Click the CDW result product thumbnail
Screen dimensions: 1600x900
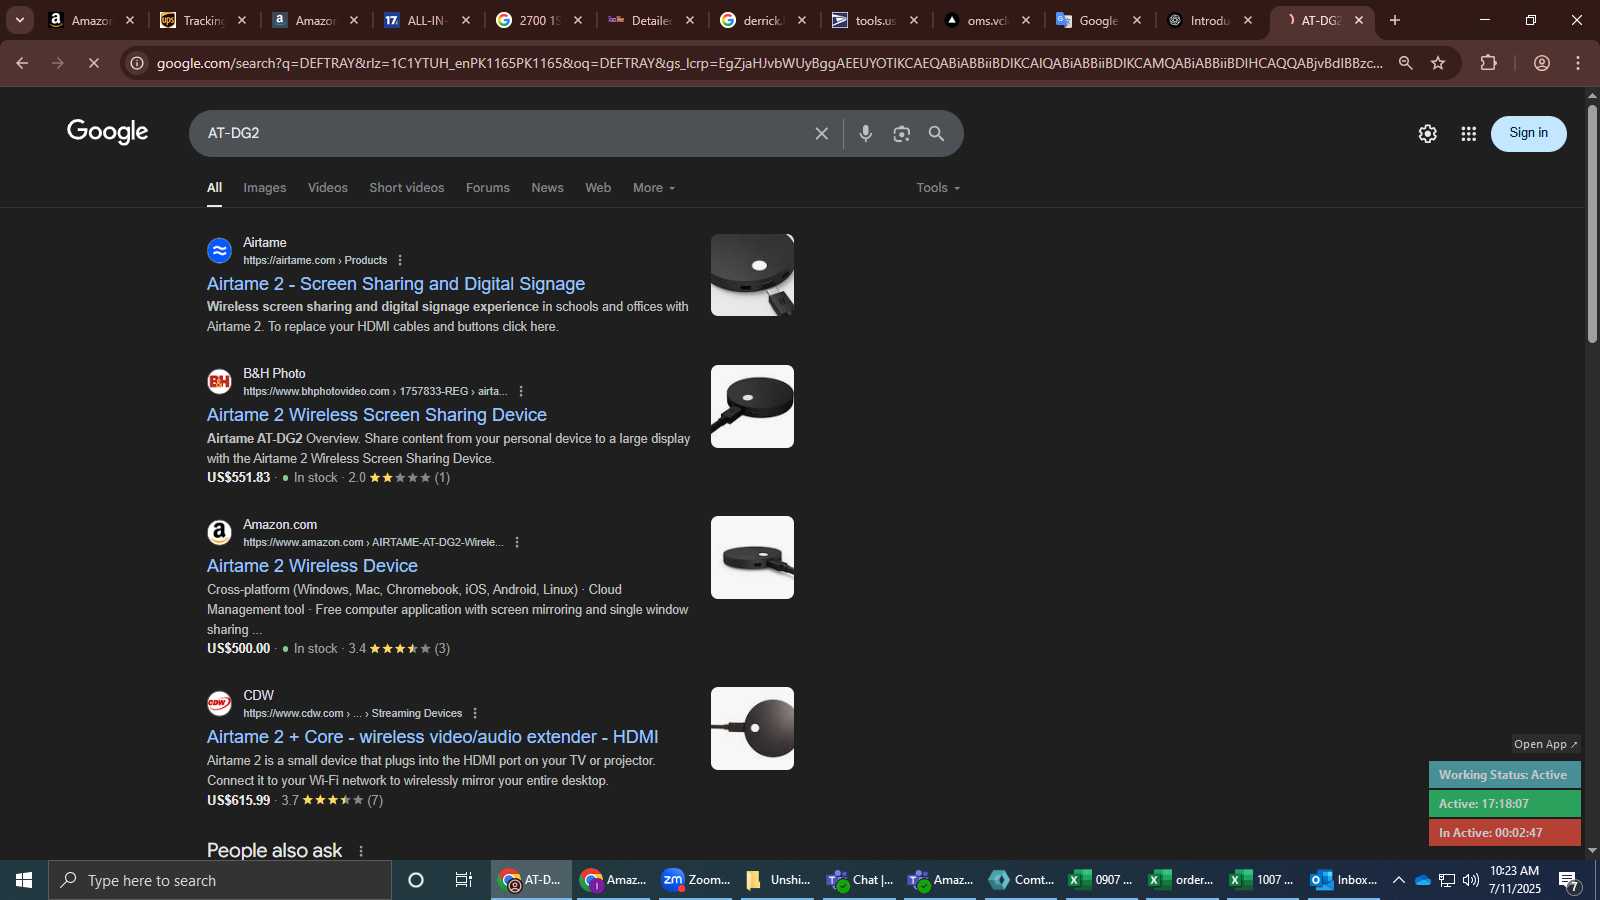[752, 728]
